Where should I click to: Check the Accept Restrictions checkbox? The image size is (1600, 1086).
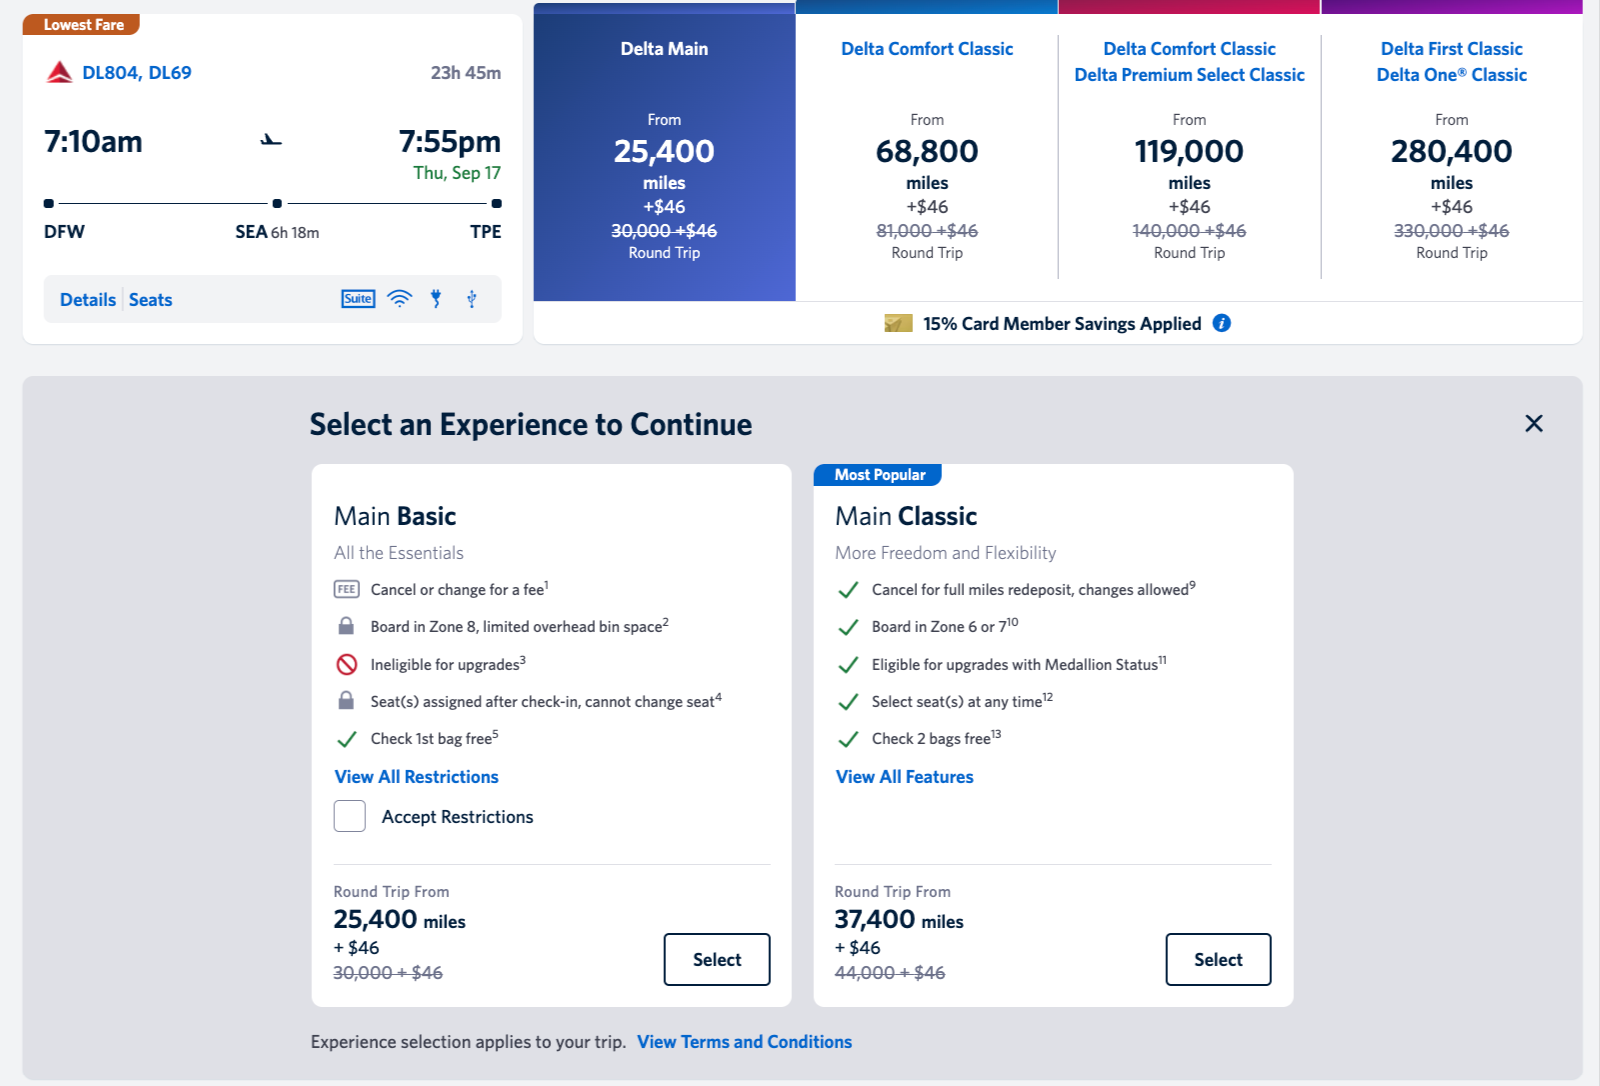pyautogui.click(x=350, y=816)
